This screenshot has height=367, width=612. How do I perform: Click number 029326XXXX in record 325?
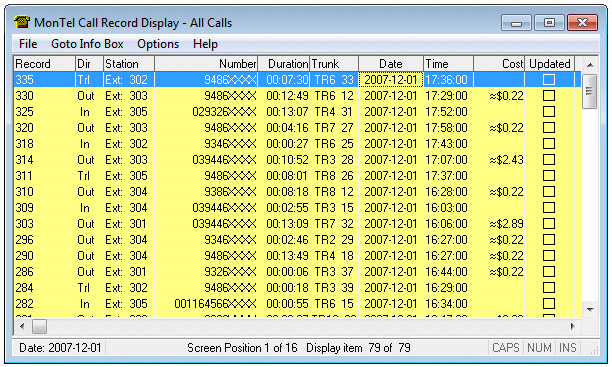[224, 112]
